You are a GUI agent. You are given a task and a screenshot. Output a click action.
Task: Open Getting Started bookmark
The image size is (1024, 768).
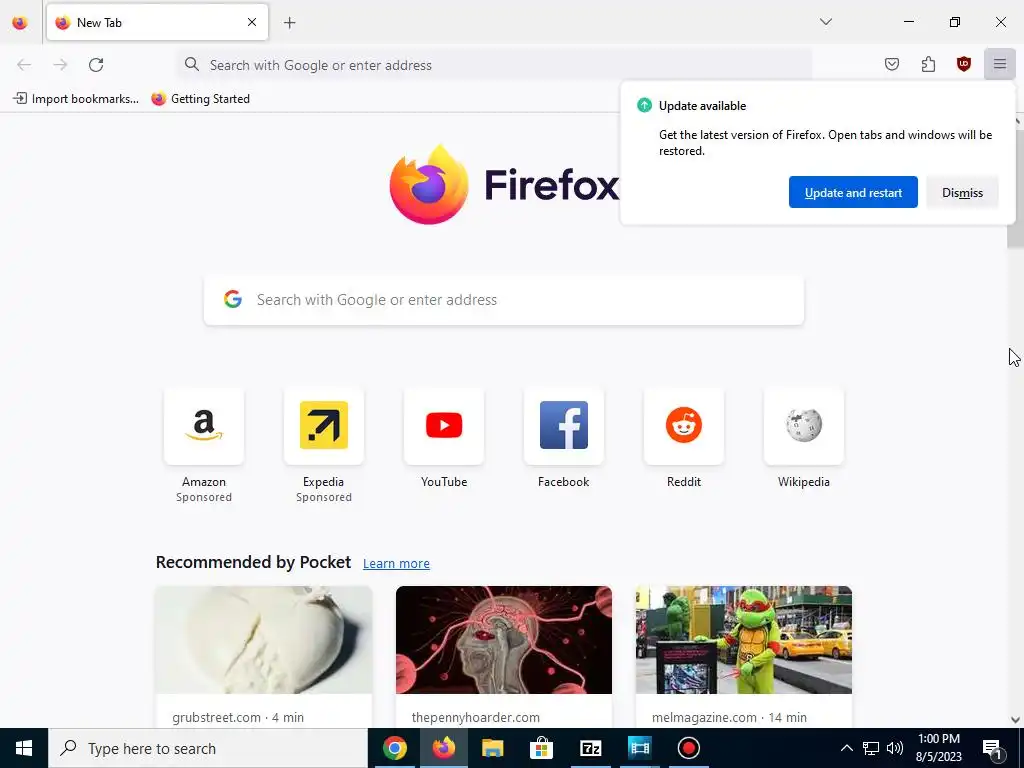(200, 99)
